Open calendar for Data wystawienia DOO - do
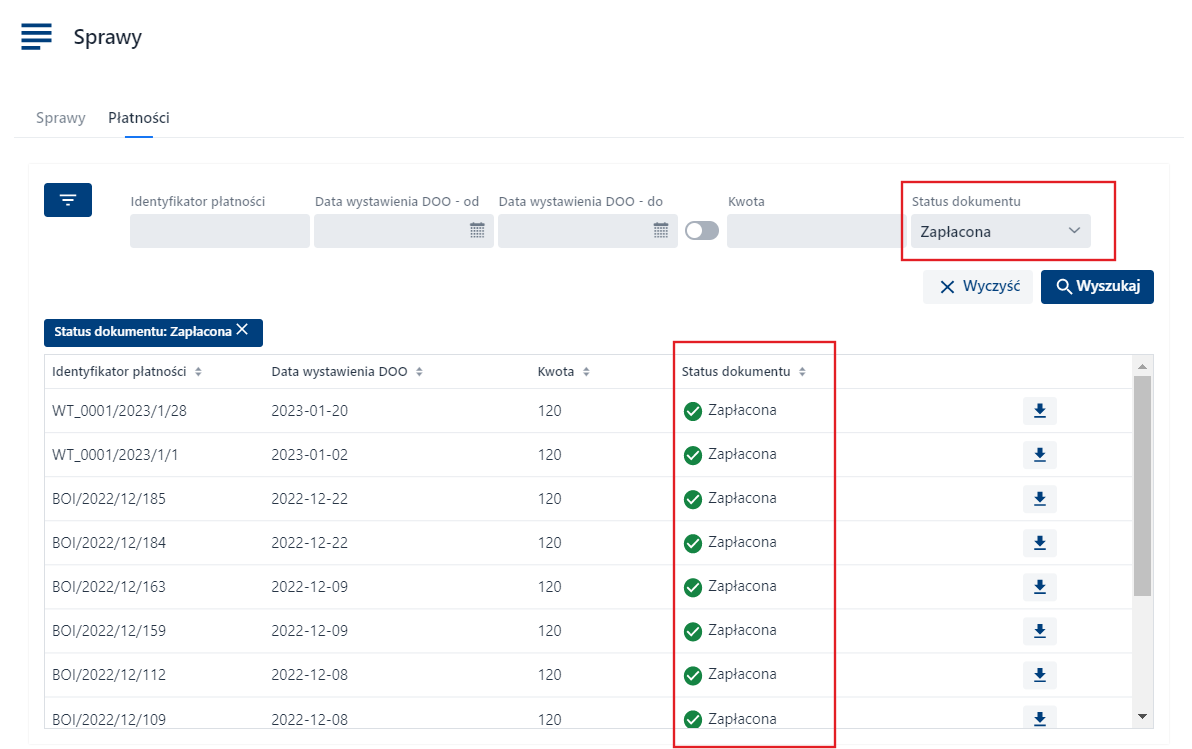This screenshot has width=1192, height=749. click(x=661, y=231)
